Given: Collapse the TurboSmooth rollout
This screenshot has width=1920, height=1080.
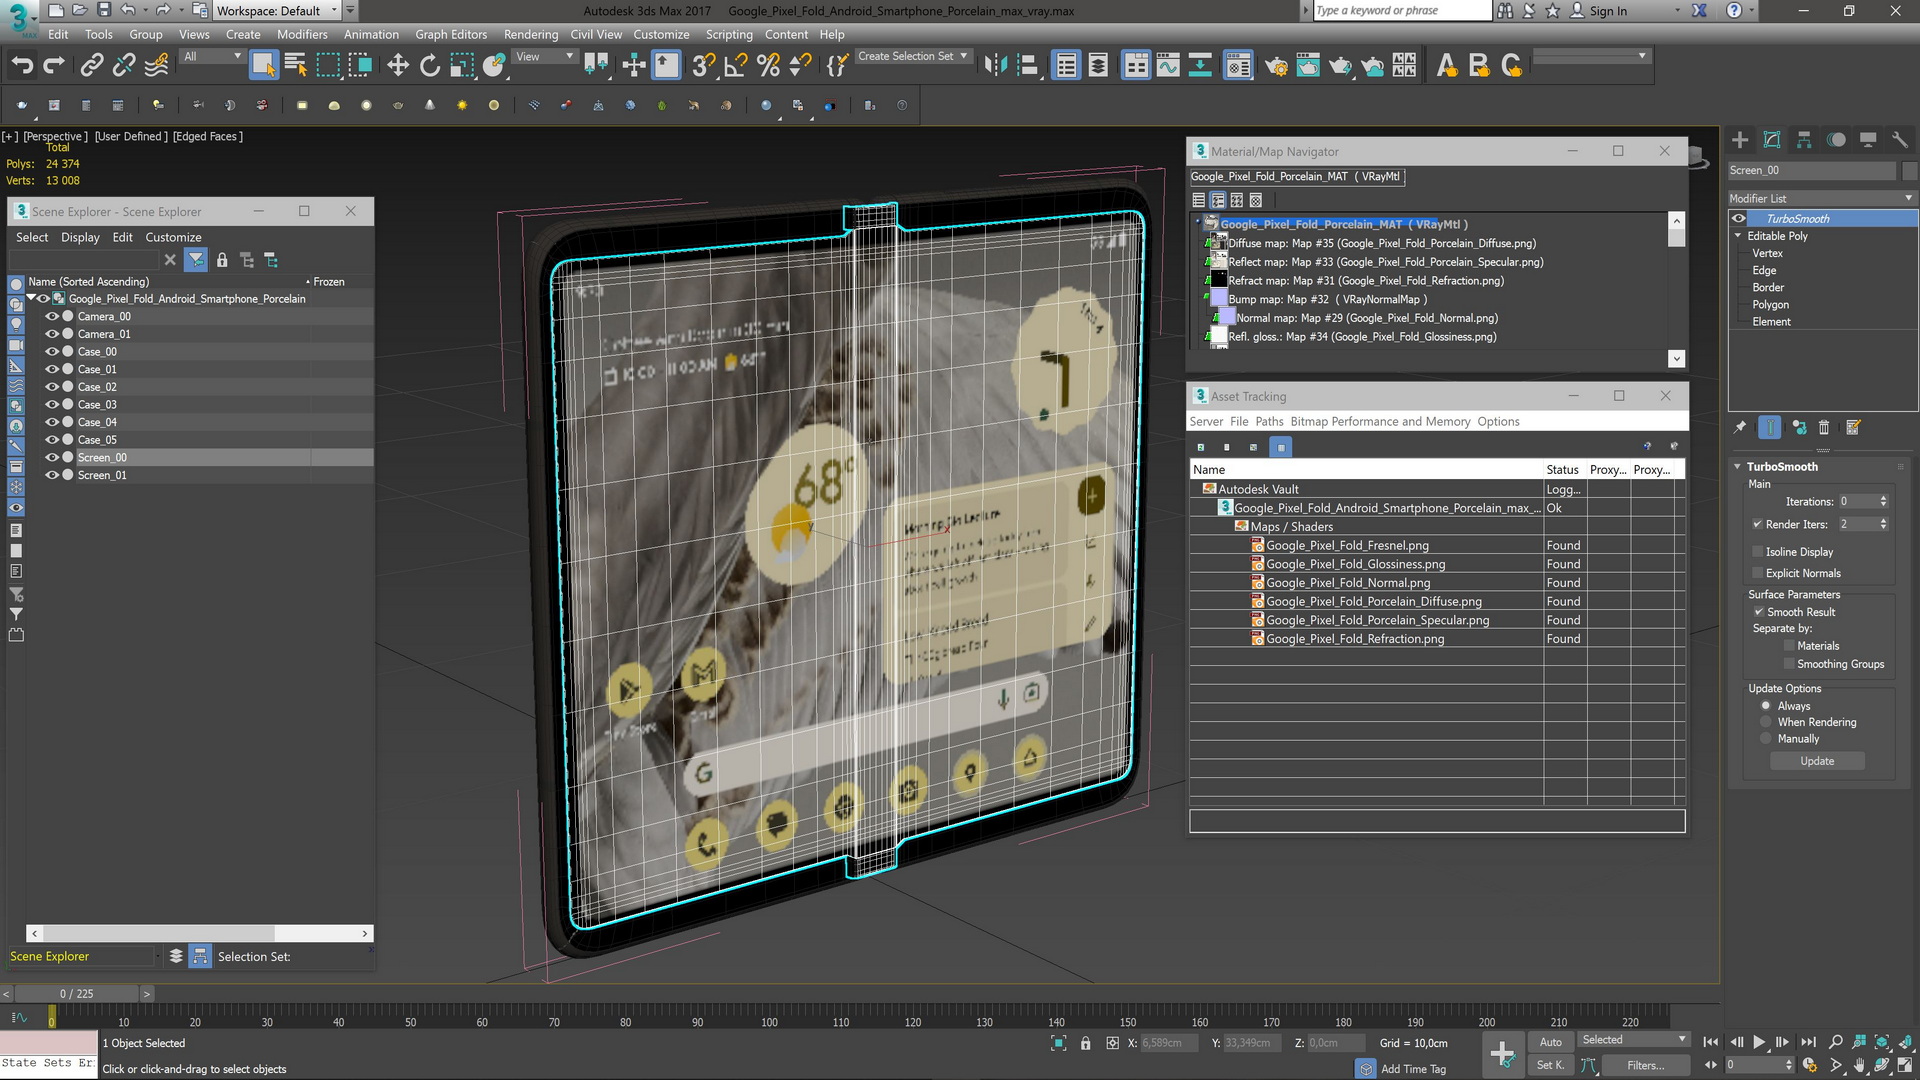Looking at the screenshot, I should (x=1738, y=467).
